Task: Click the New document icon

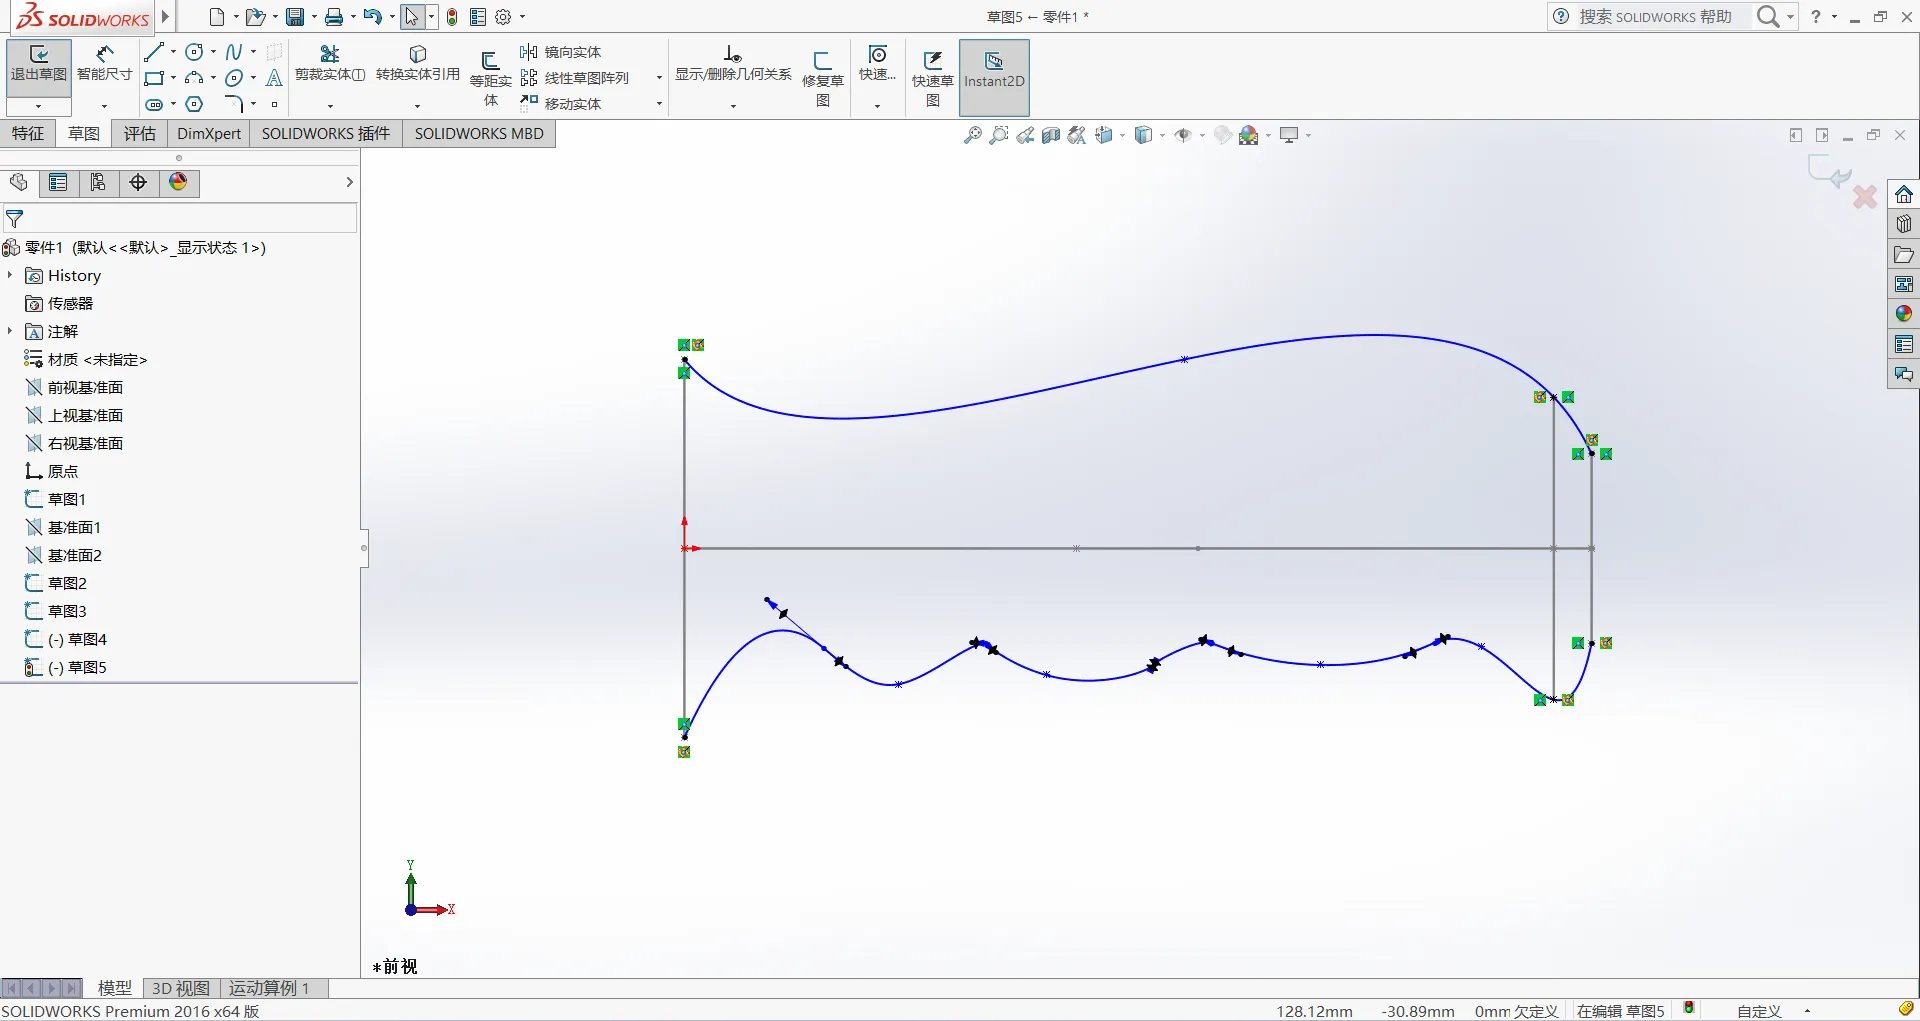Action: [x=216, y=17]
